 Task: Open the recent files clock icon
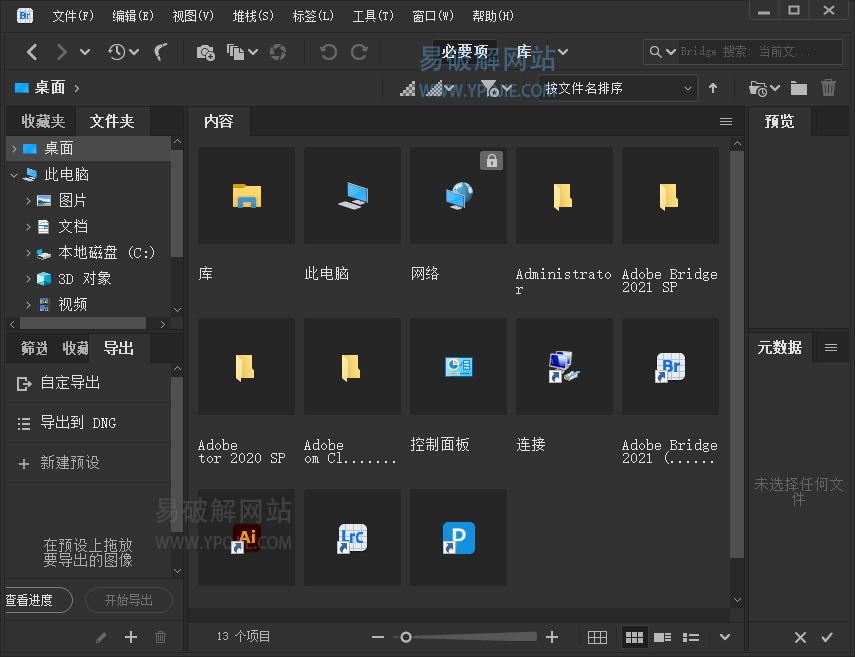coord(118,52)
